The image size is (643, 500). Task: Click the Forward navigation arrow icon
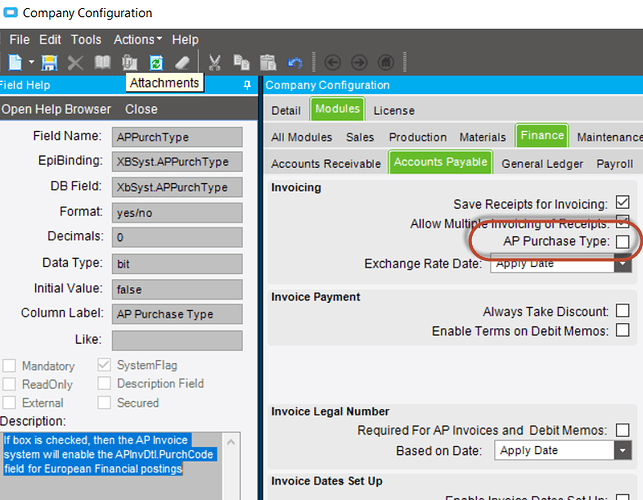click(359, 63)
